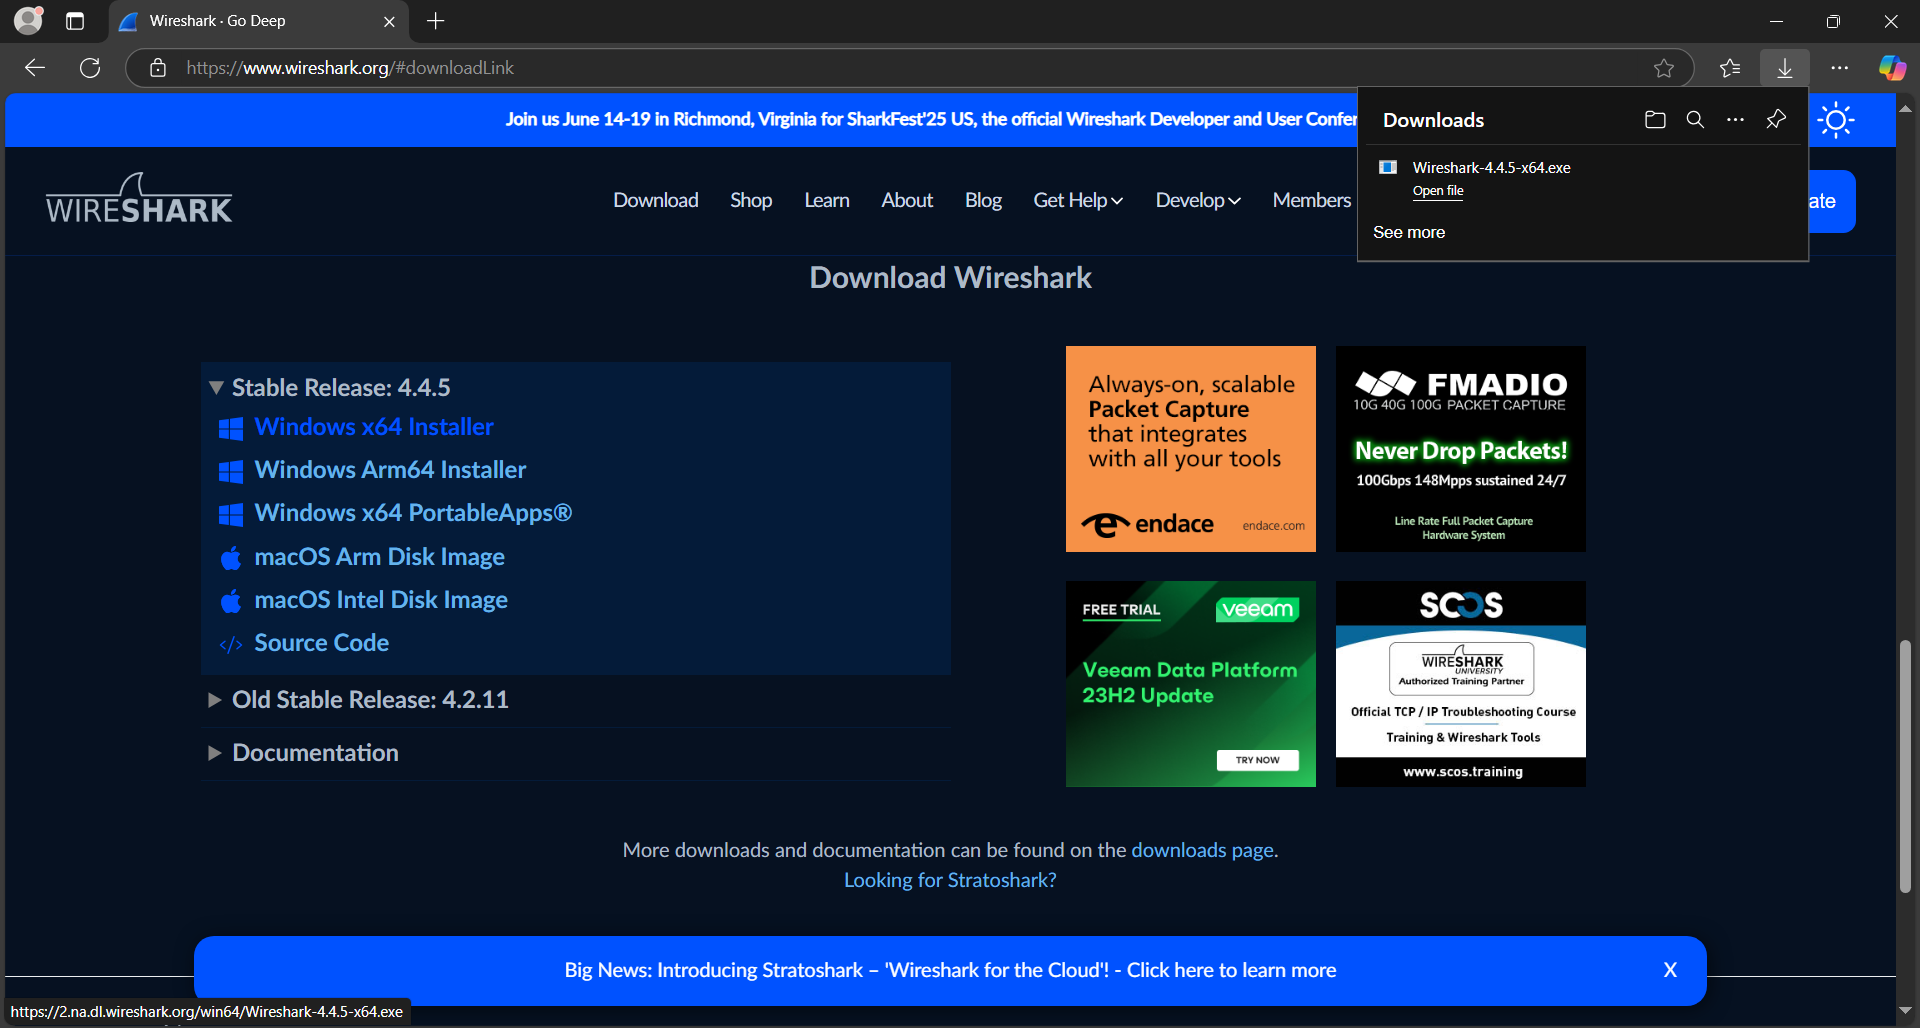Click Looking for Stratoshark link

(950, 880)
